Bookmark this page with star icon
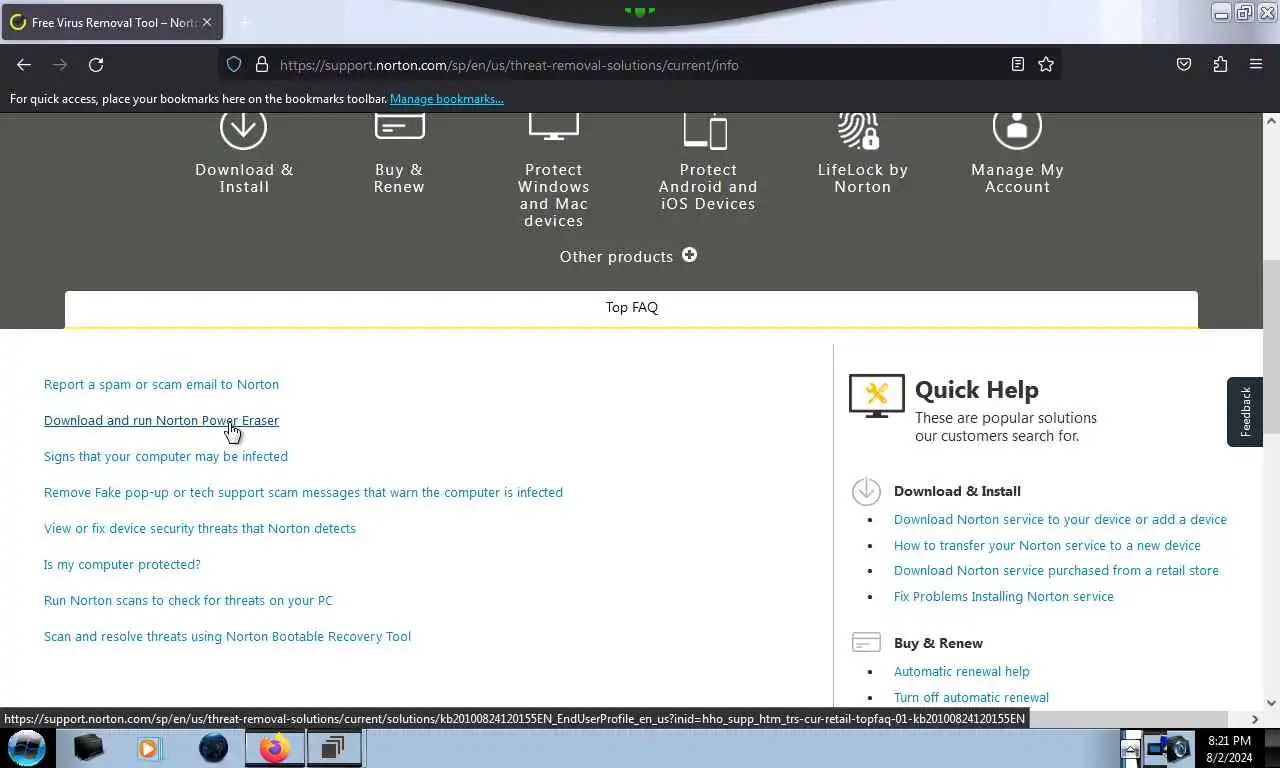This screenshot has width=1280, height=768. point(1046,65)
